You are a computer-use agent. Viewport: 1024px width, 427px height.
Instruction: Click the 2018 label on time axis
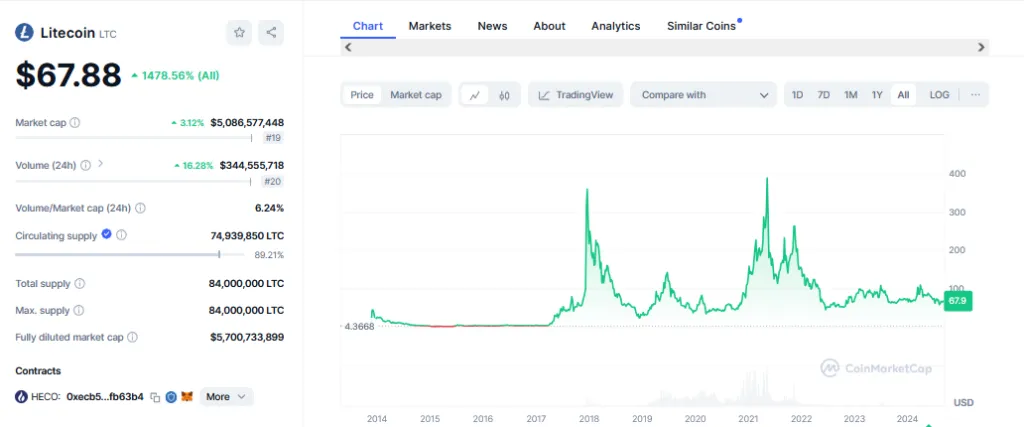click(x=589, y=419)
